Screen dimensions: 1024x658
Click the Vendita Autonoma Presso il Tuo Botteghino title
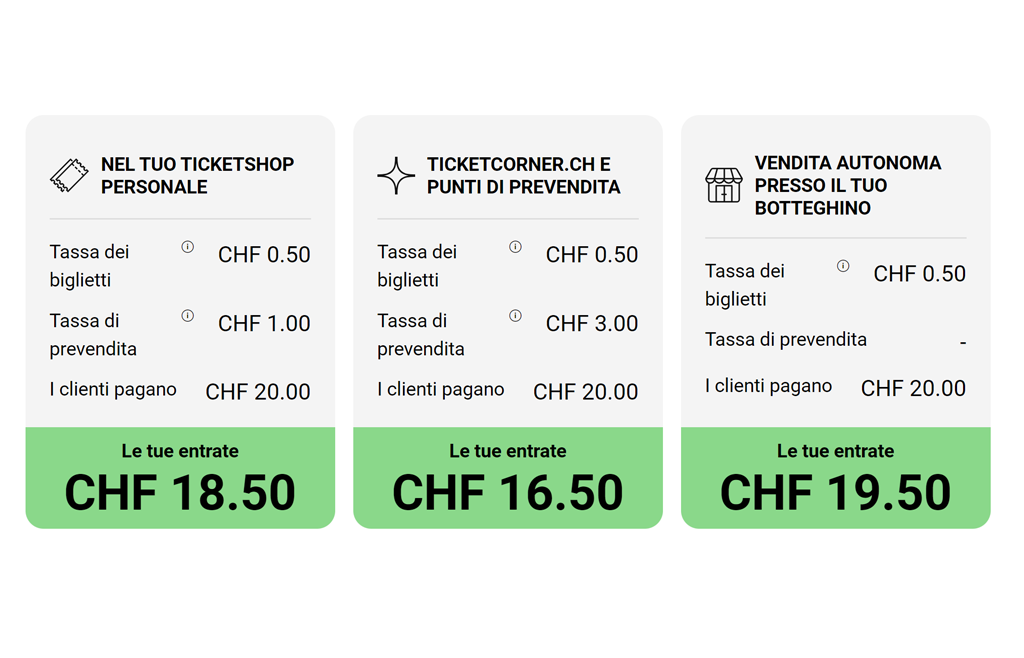(x=847, y=185)
